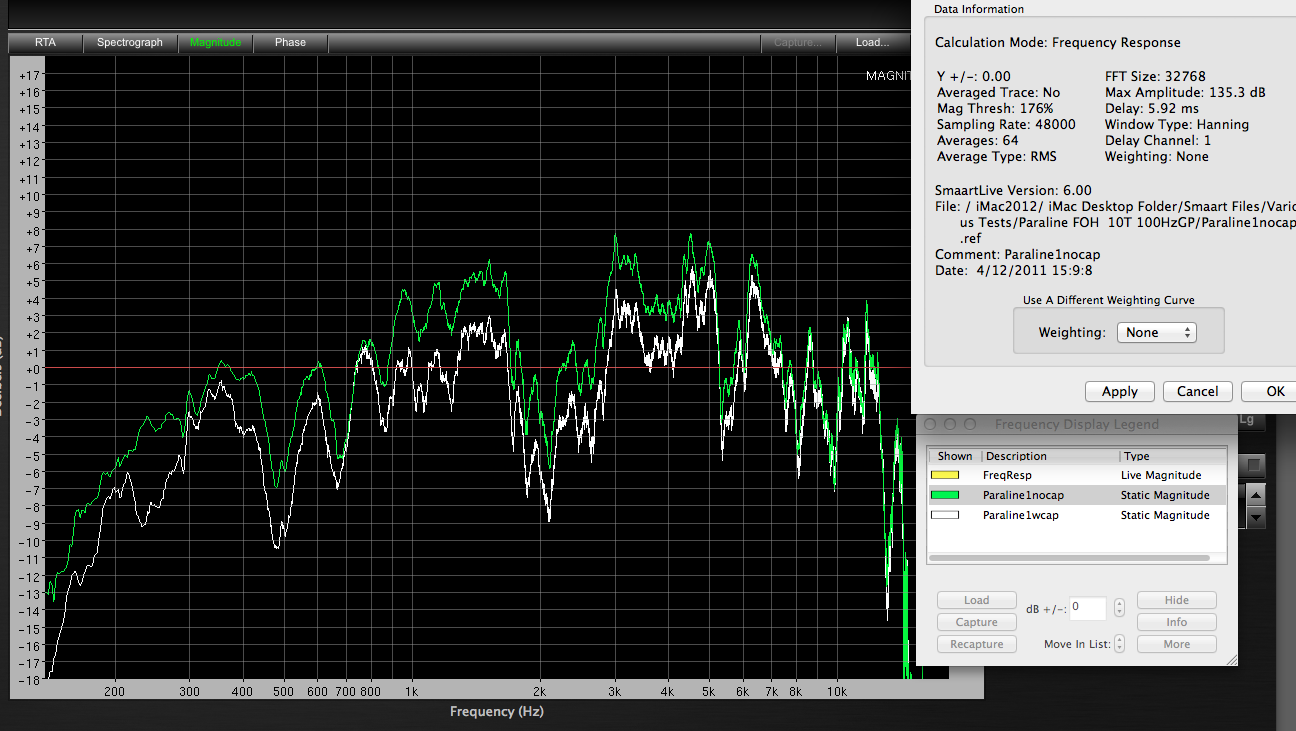The width and height of the screenshot is (1296, 731).
Task: Click the Move In List stepper
Action: coord(1119,644)
